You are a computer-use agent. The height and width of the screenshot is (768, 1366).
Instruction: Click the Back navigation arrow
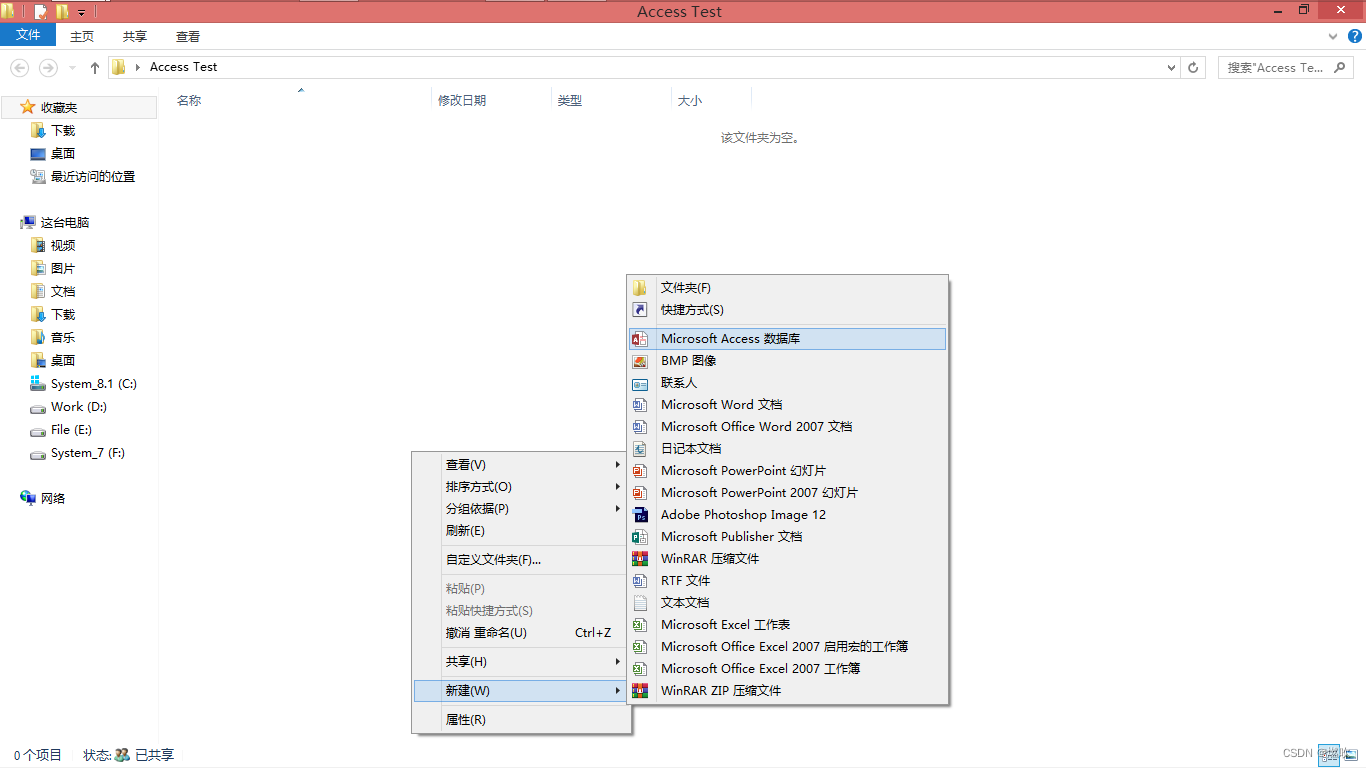19,68
